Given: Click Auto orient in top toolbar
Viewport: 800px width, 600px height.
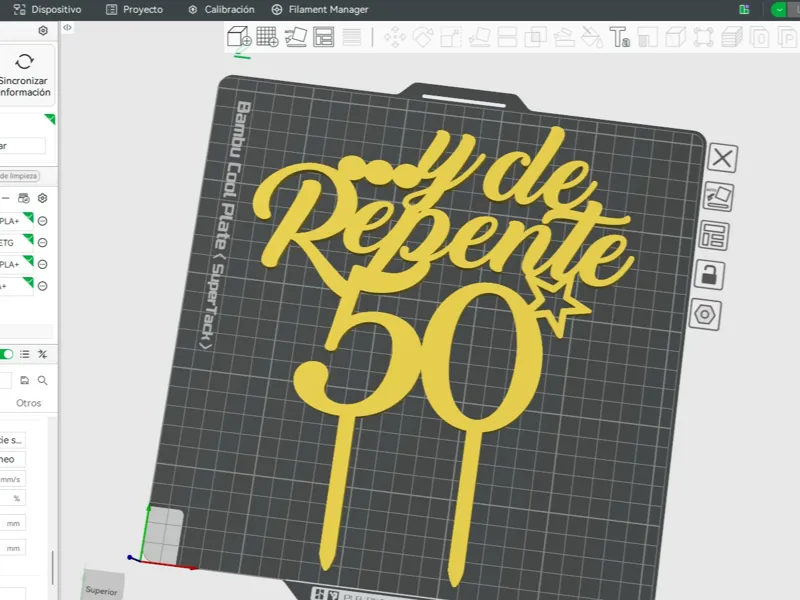Looking at the screenshot, I should [295, 37].
